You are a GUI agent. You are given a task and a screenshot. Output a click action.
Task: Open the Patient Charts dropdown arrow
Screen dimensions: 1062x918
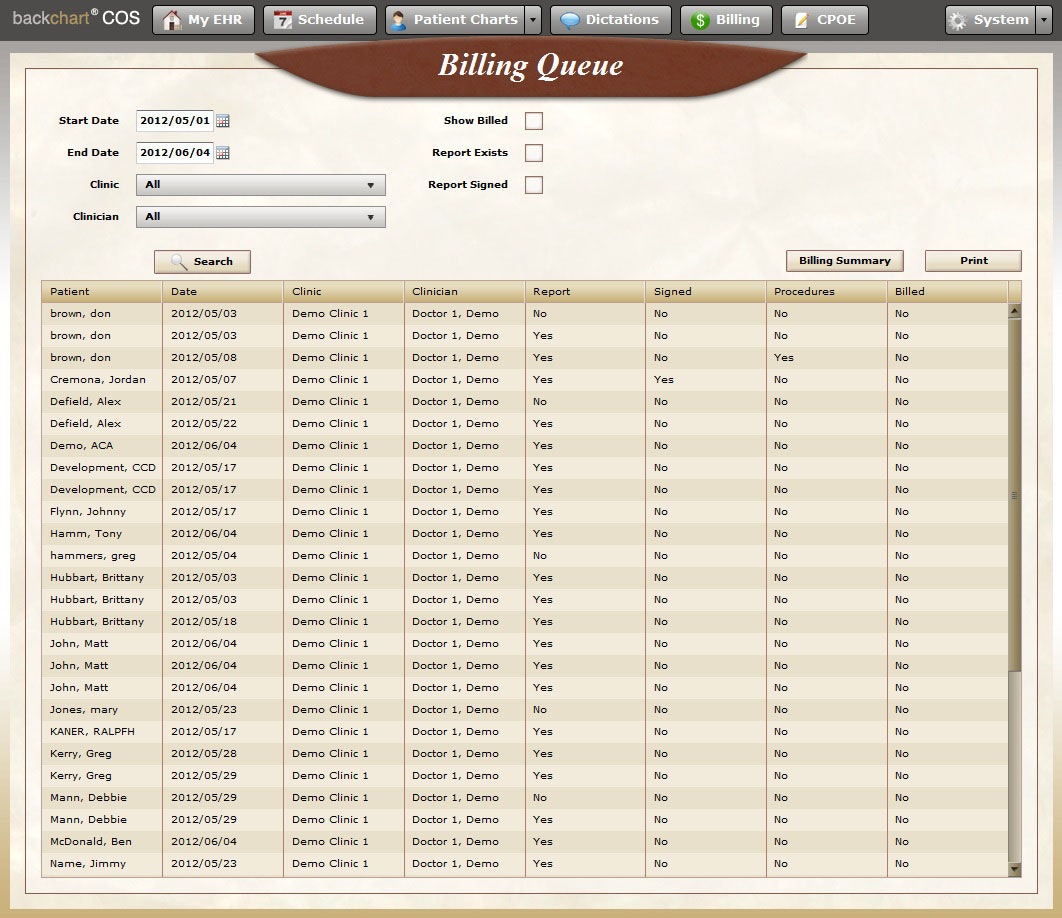pyautogui.click(x=535, y=19)
